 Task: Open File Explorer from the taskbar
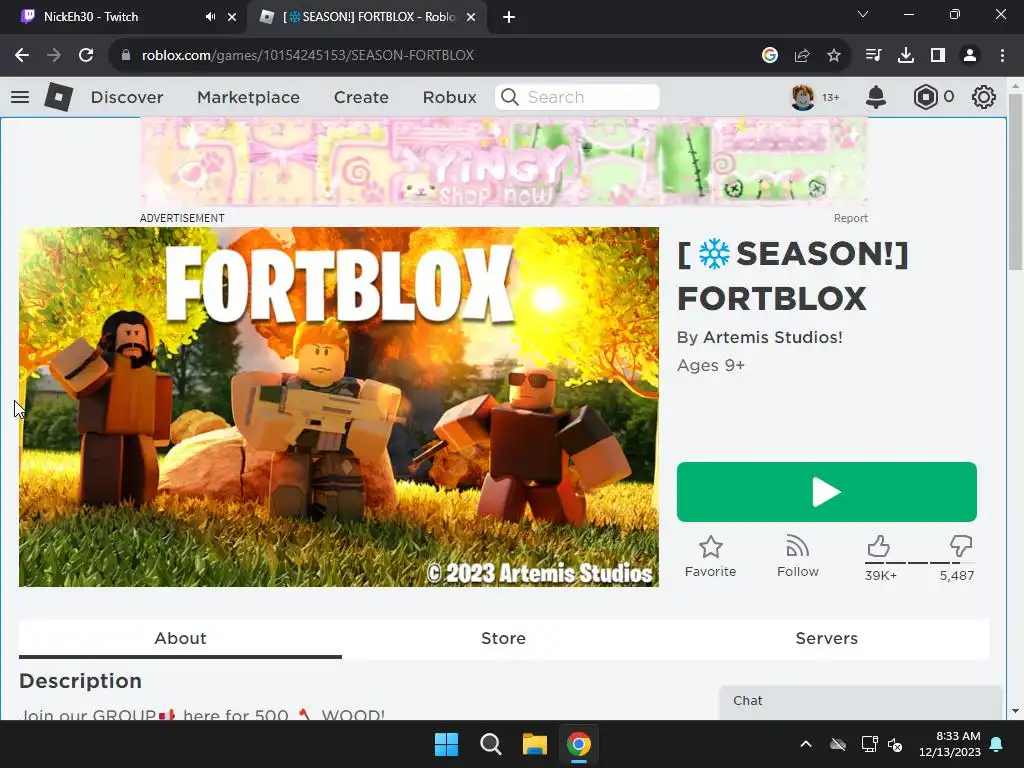pos(535,744)
